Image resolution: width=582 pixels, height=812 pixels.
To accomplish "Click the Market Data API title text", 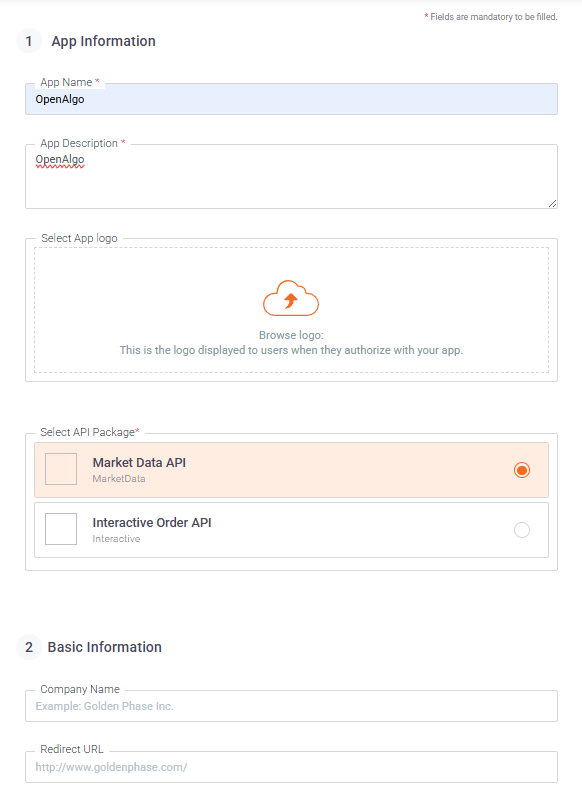I will [139, 462].
